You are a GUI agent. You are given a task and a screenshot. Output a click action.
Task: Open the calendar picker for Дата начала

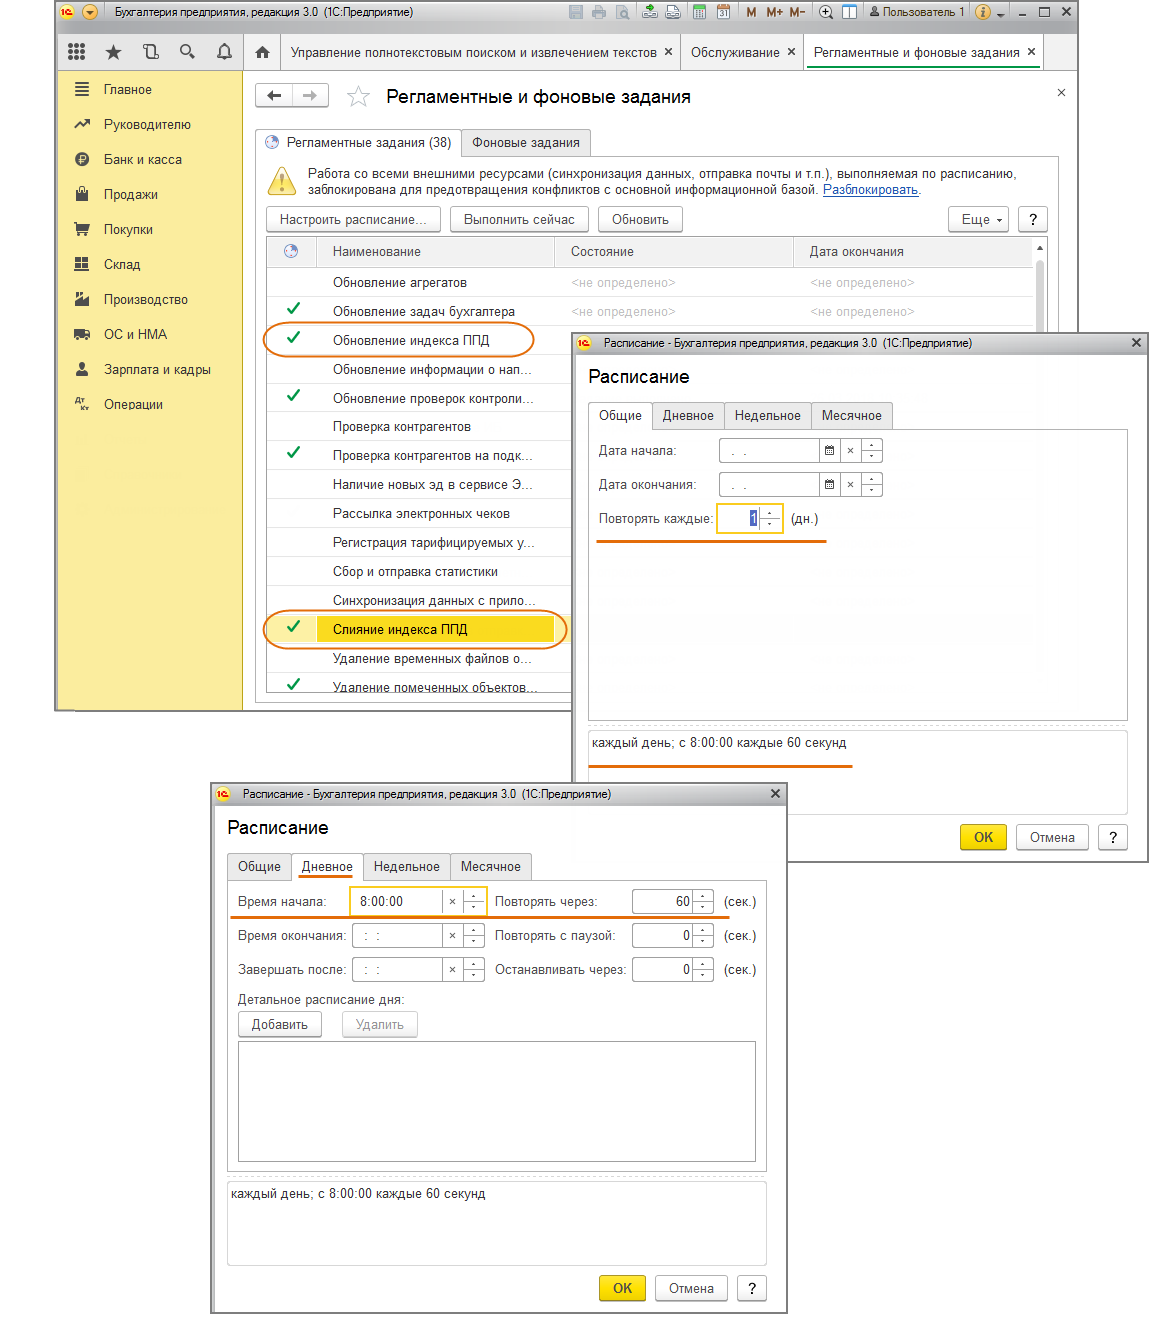click(829, 450)
